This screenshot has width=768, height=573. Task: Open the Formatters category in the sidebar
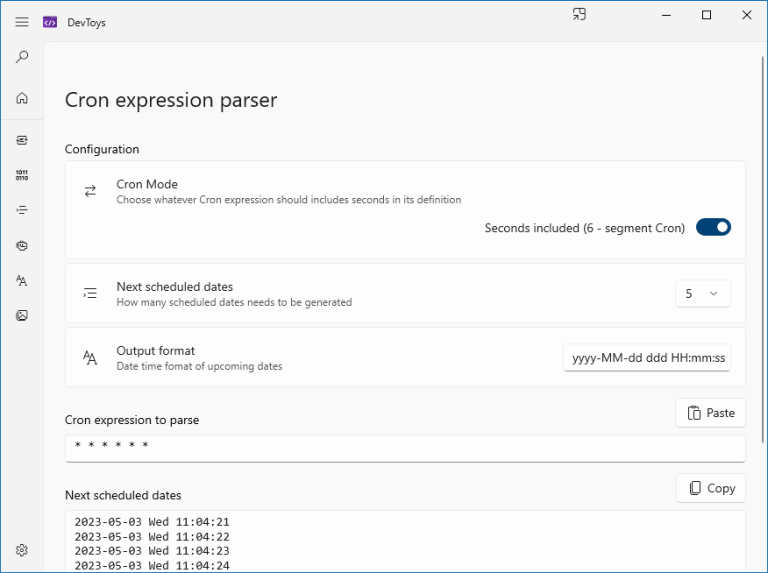[22, 210]
